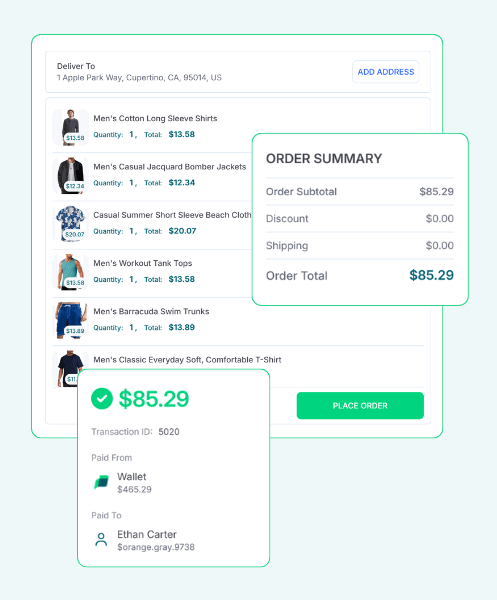This screenshot has height=600, width=497.
Task: Click the Barracuda Swim Trunks product image
Action: (x=70, y=320)
